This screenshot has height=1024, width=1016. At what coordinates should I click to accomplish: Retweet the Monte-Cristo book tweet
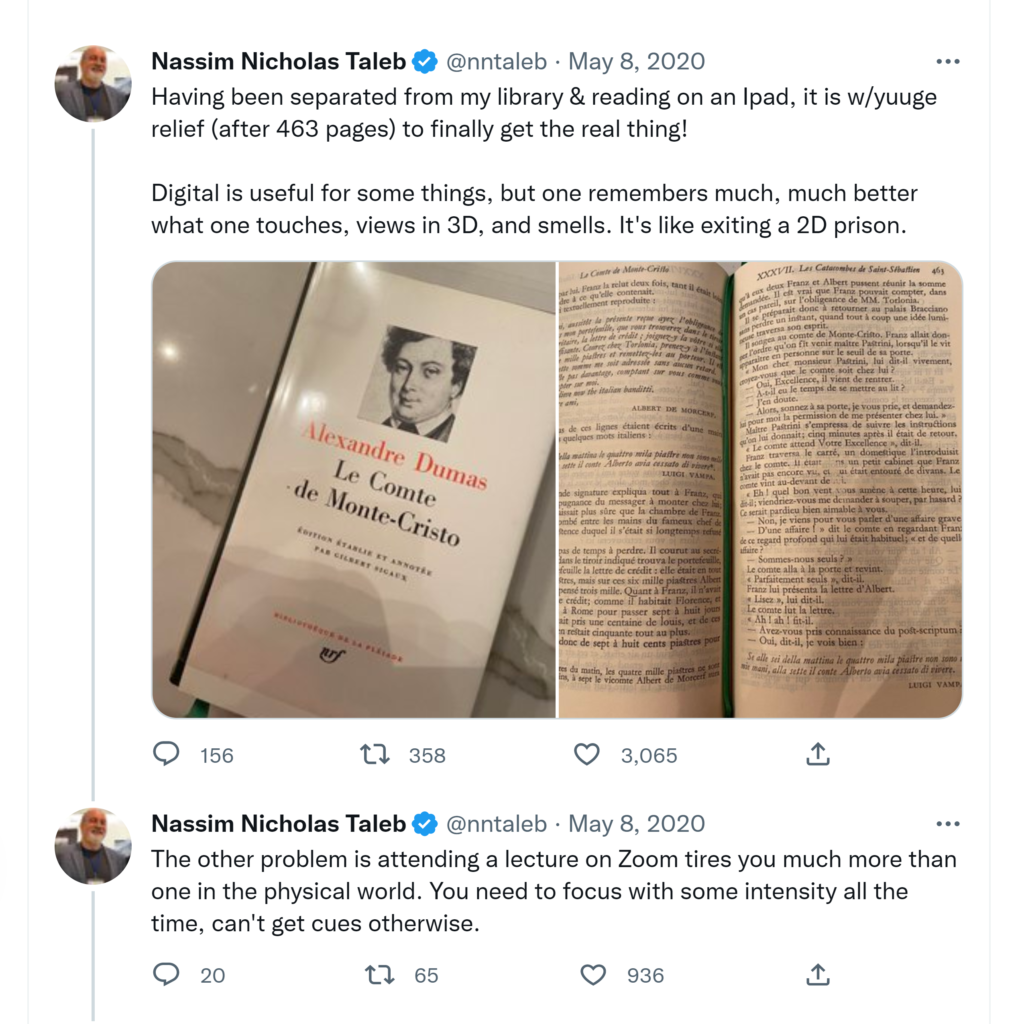(x=375, y=754)
